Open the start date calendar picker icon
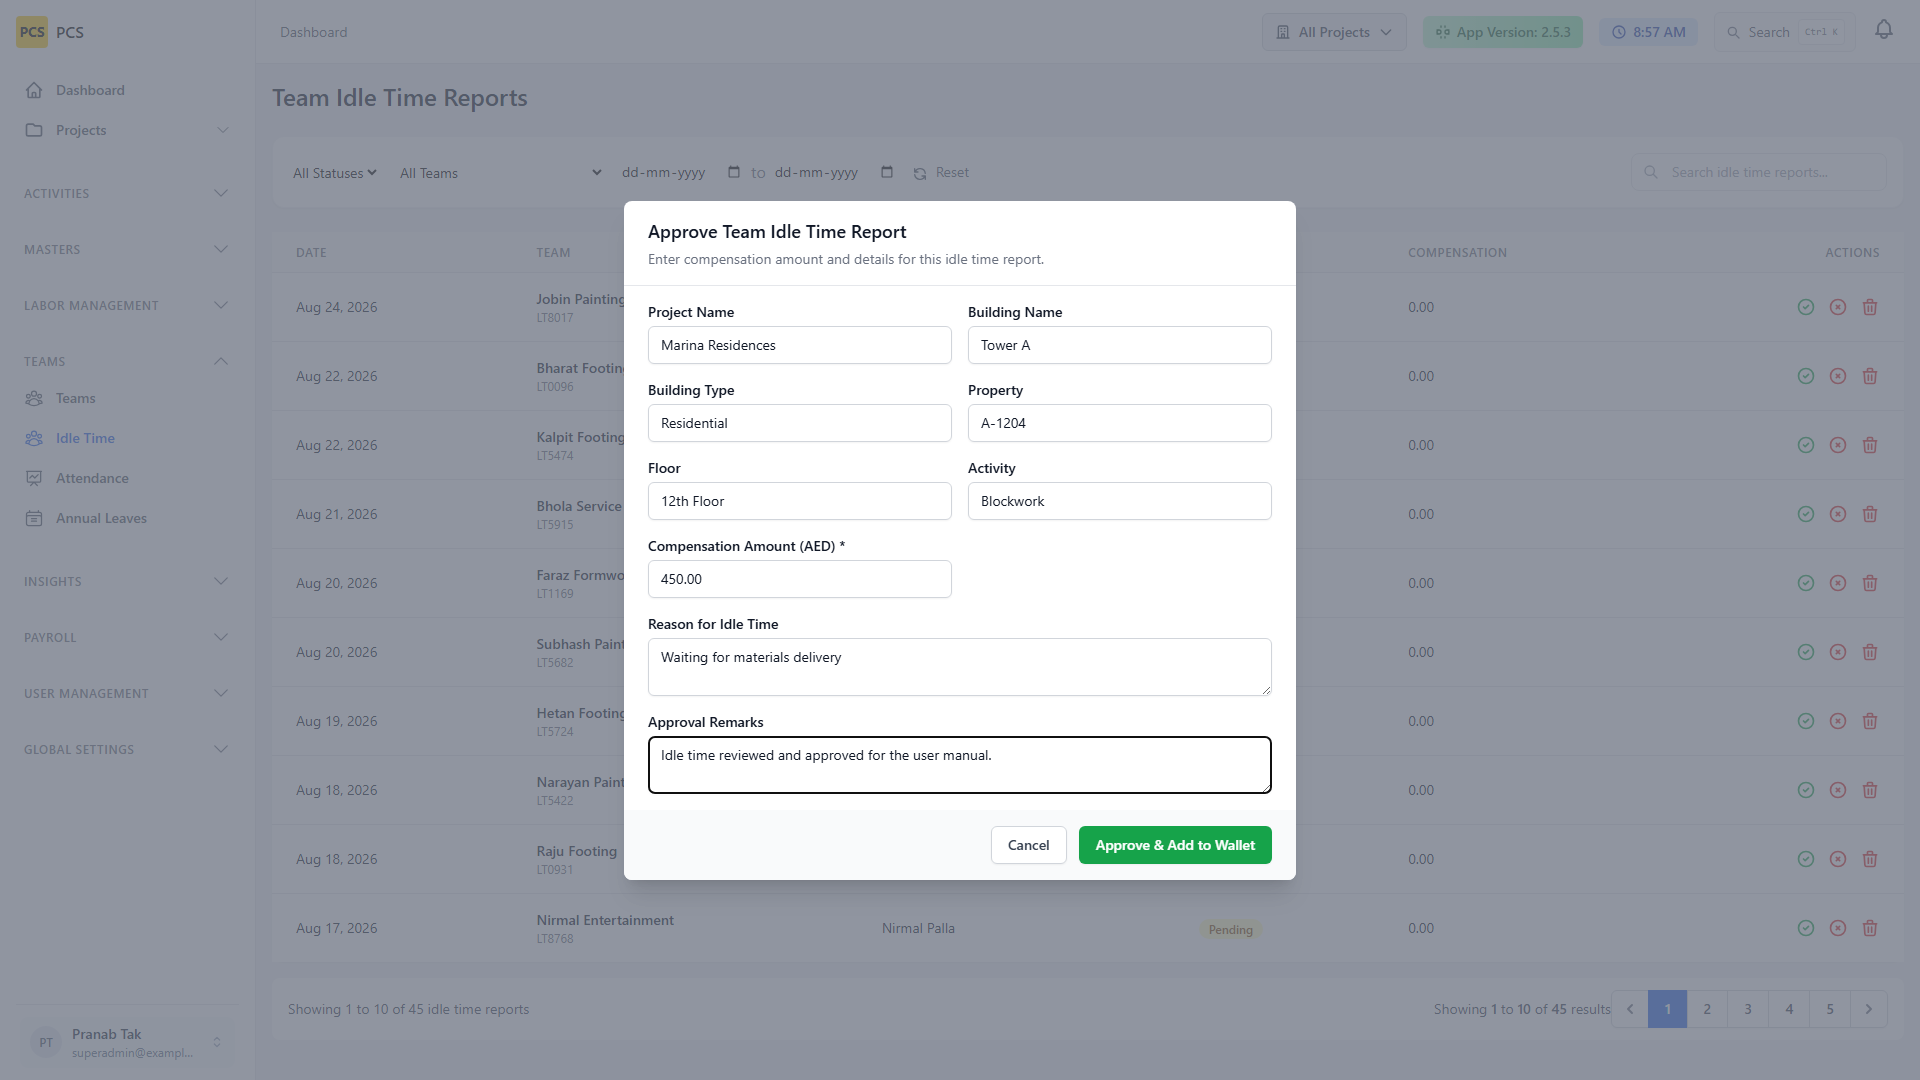Image resolution: width=1920 pixels, height=1080 pixels. click(733, 172)
